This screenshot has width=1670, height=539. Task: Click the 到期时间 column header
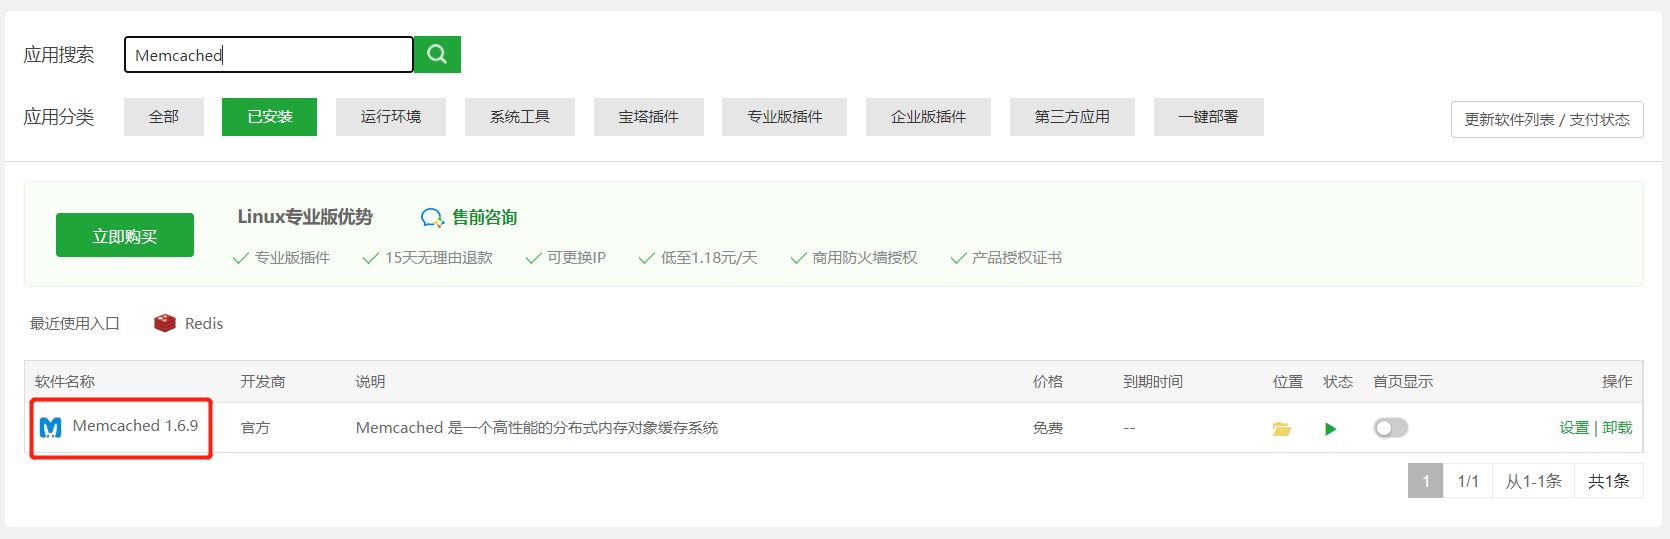pos(1153,382)
